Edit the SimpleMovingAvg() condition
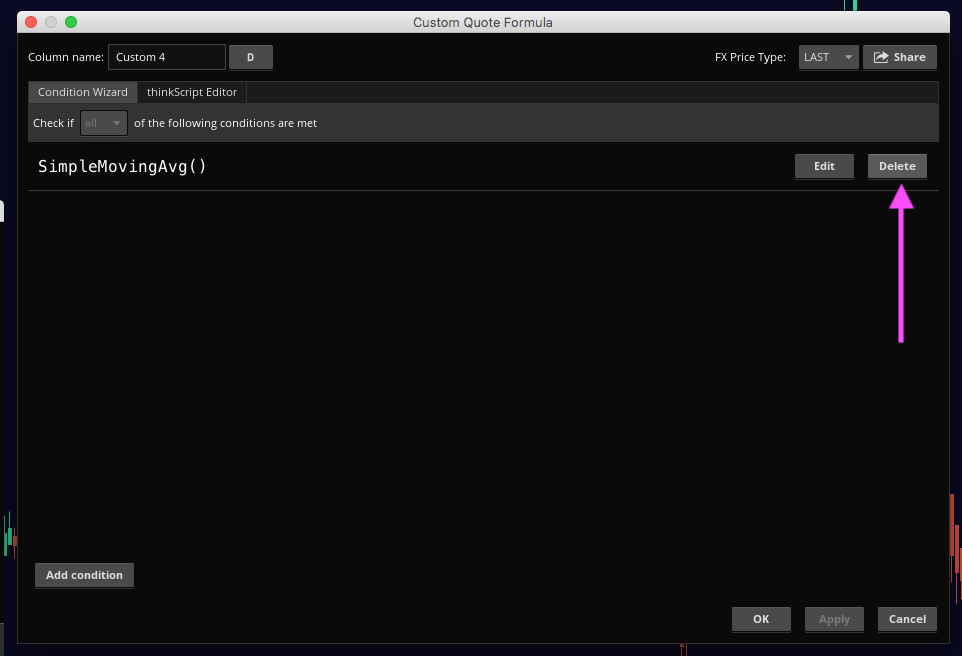Screen dimensions: 962x656 [x=824, y=166]
